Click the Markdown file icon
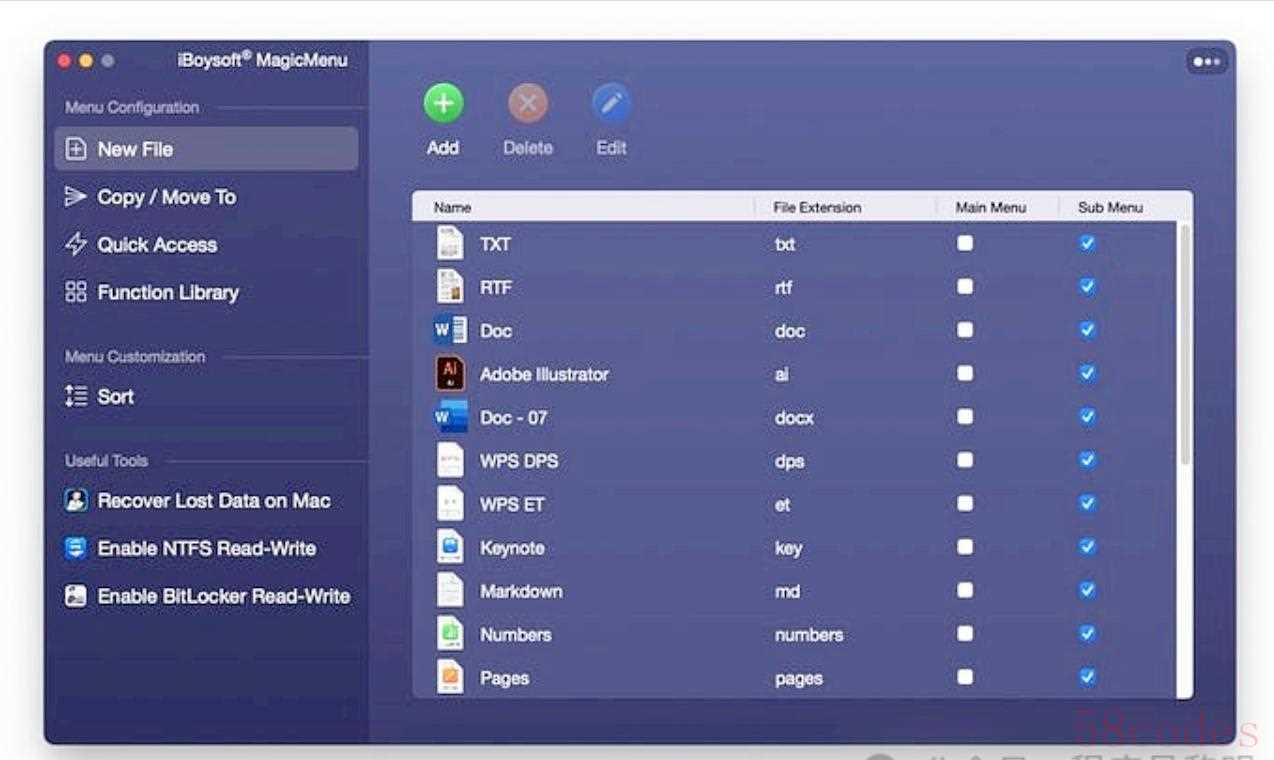The width and height of the screenshot is (1274, 760). [451, 591]
